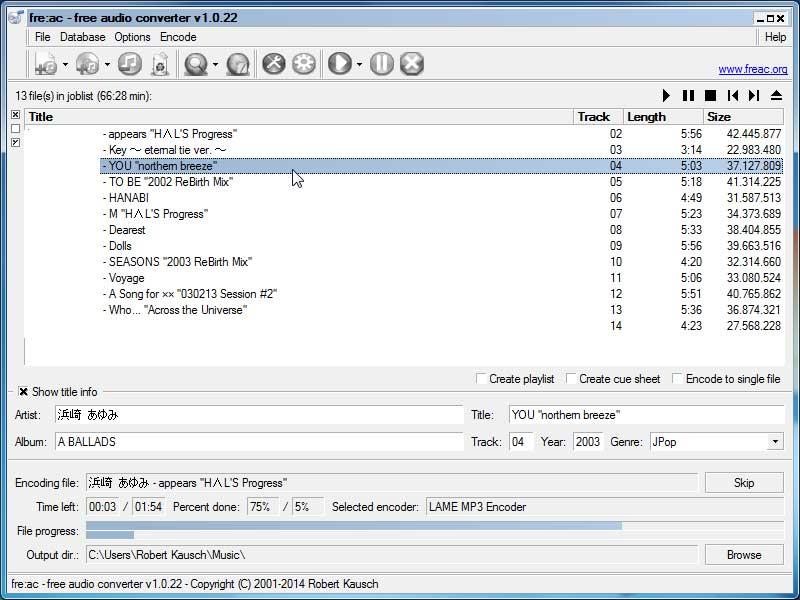The width and height of the screenshot is (800, 600).
Task: Open the Database menu
Action: (83, 37)
